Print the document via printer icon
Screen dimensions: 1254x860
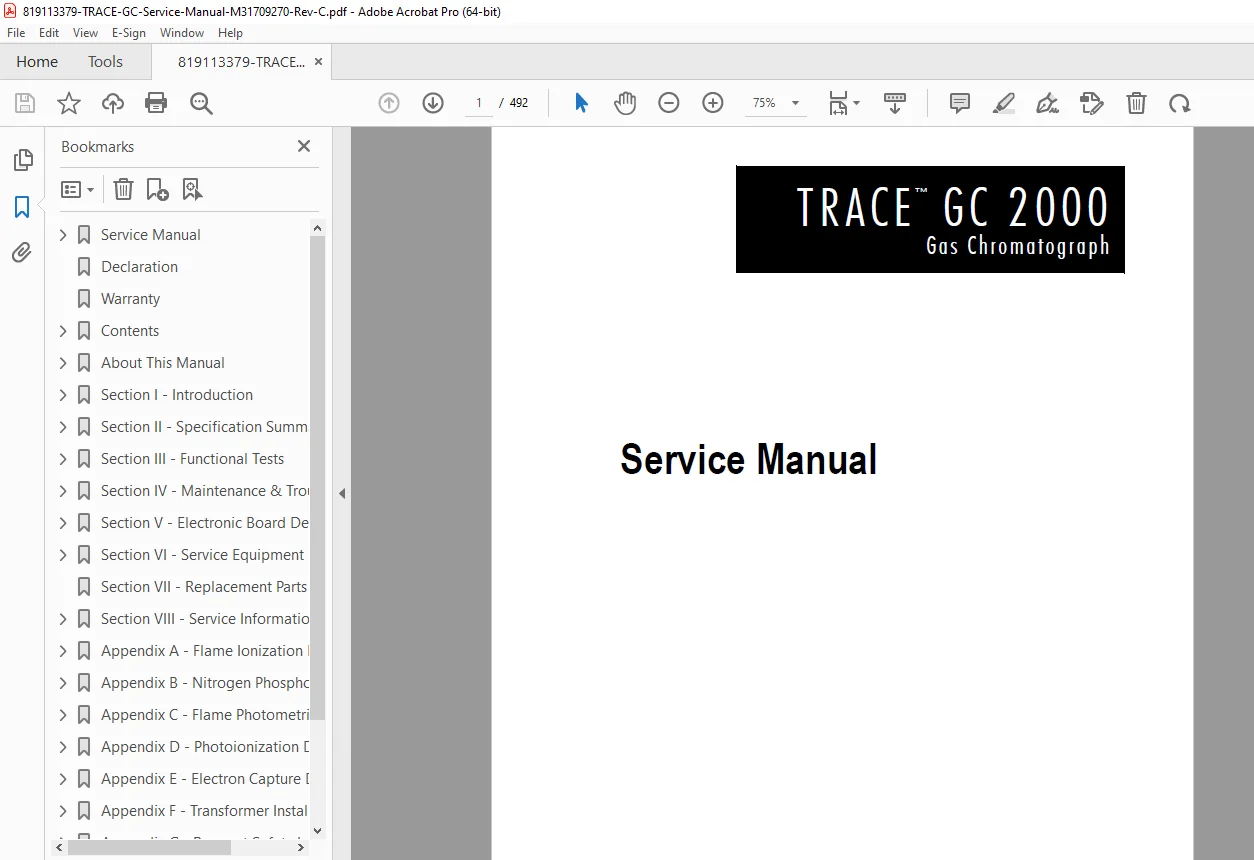[156, 103]
